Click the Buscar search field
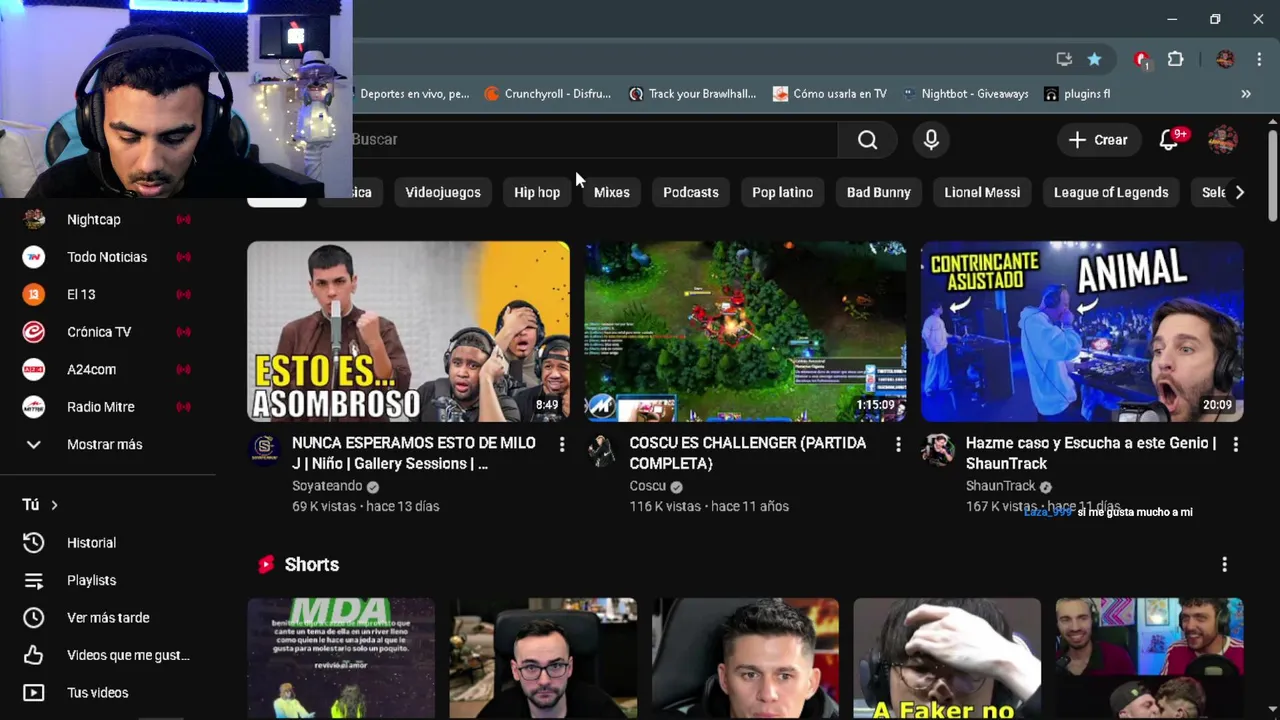The width and height of the screenshot is (1280, 720). (594, 140)
